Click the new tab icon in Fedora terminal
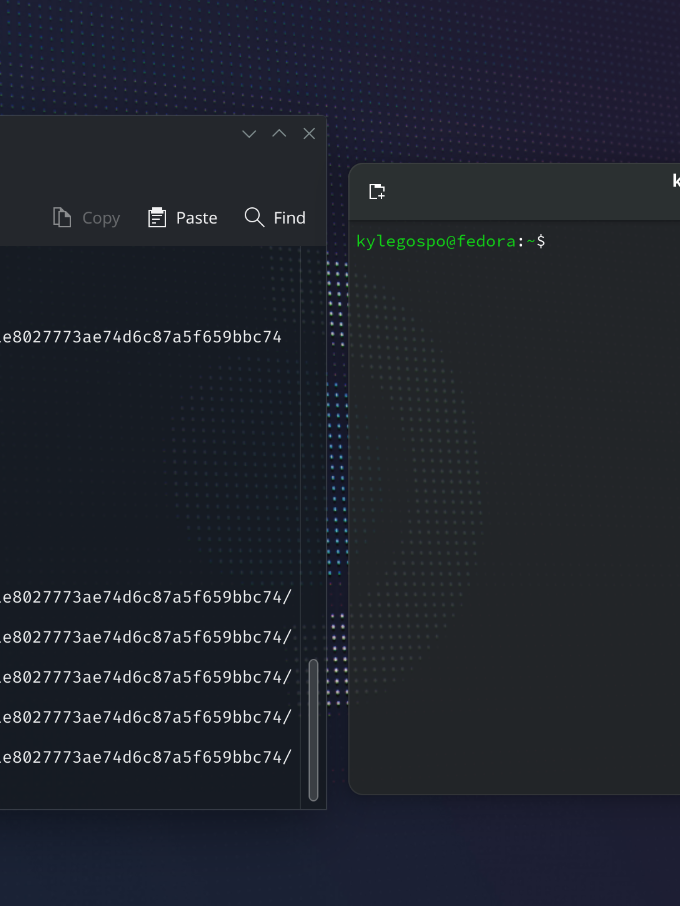Screen dimensions: 680x906 [377, 191]
